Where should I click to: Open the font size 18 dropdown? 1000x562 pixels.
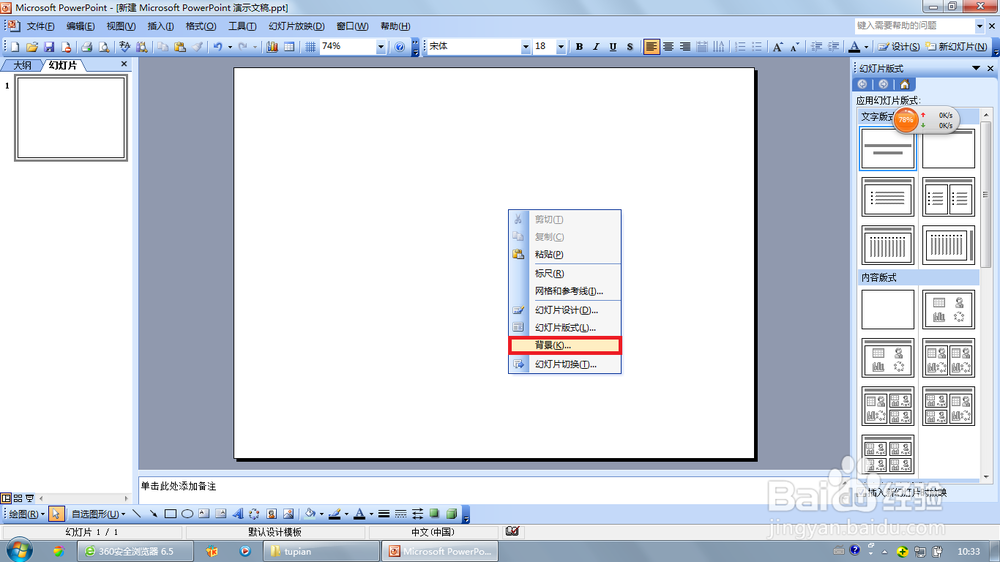[x=561, y=47]
